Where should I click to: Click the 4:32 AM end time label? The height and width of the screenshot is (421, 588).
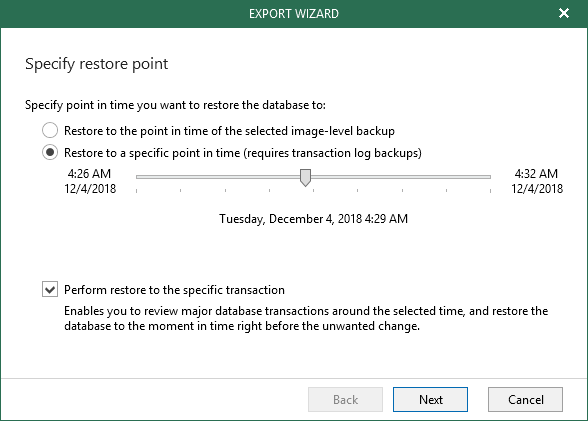point(536,174)
